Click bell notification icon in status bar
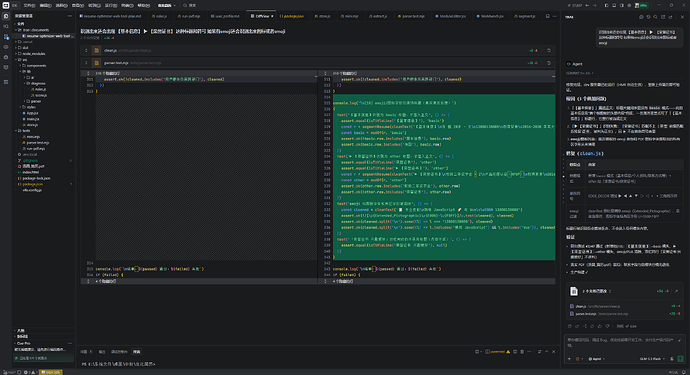Viewport: 690px width, 375px height. (684, 372)
